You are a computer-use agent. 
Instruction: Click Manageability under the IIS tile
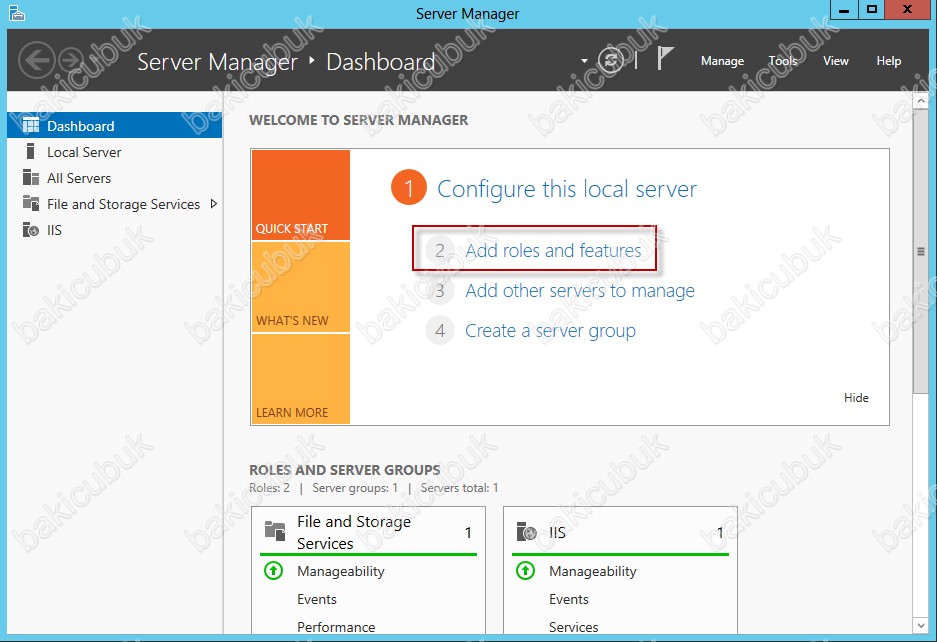[592, 571]
